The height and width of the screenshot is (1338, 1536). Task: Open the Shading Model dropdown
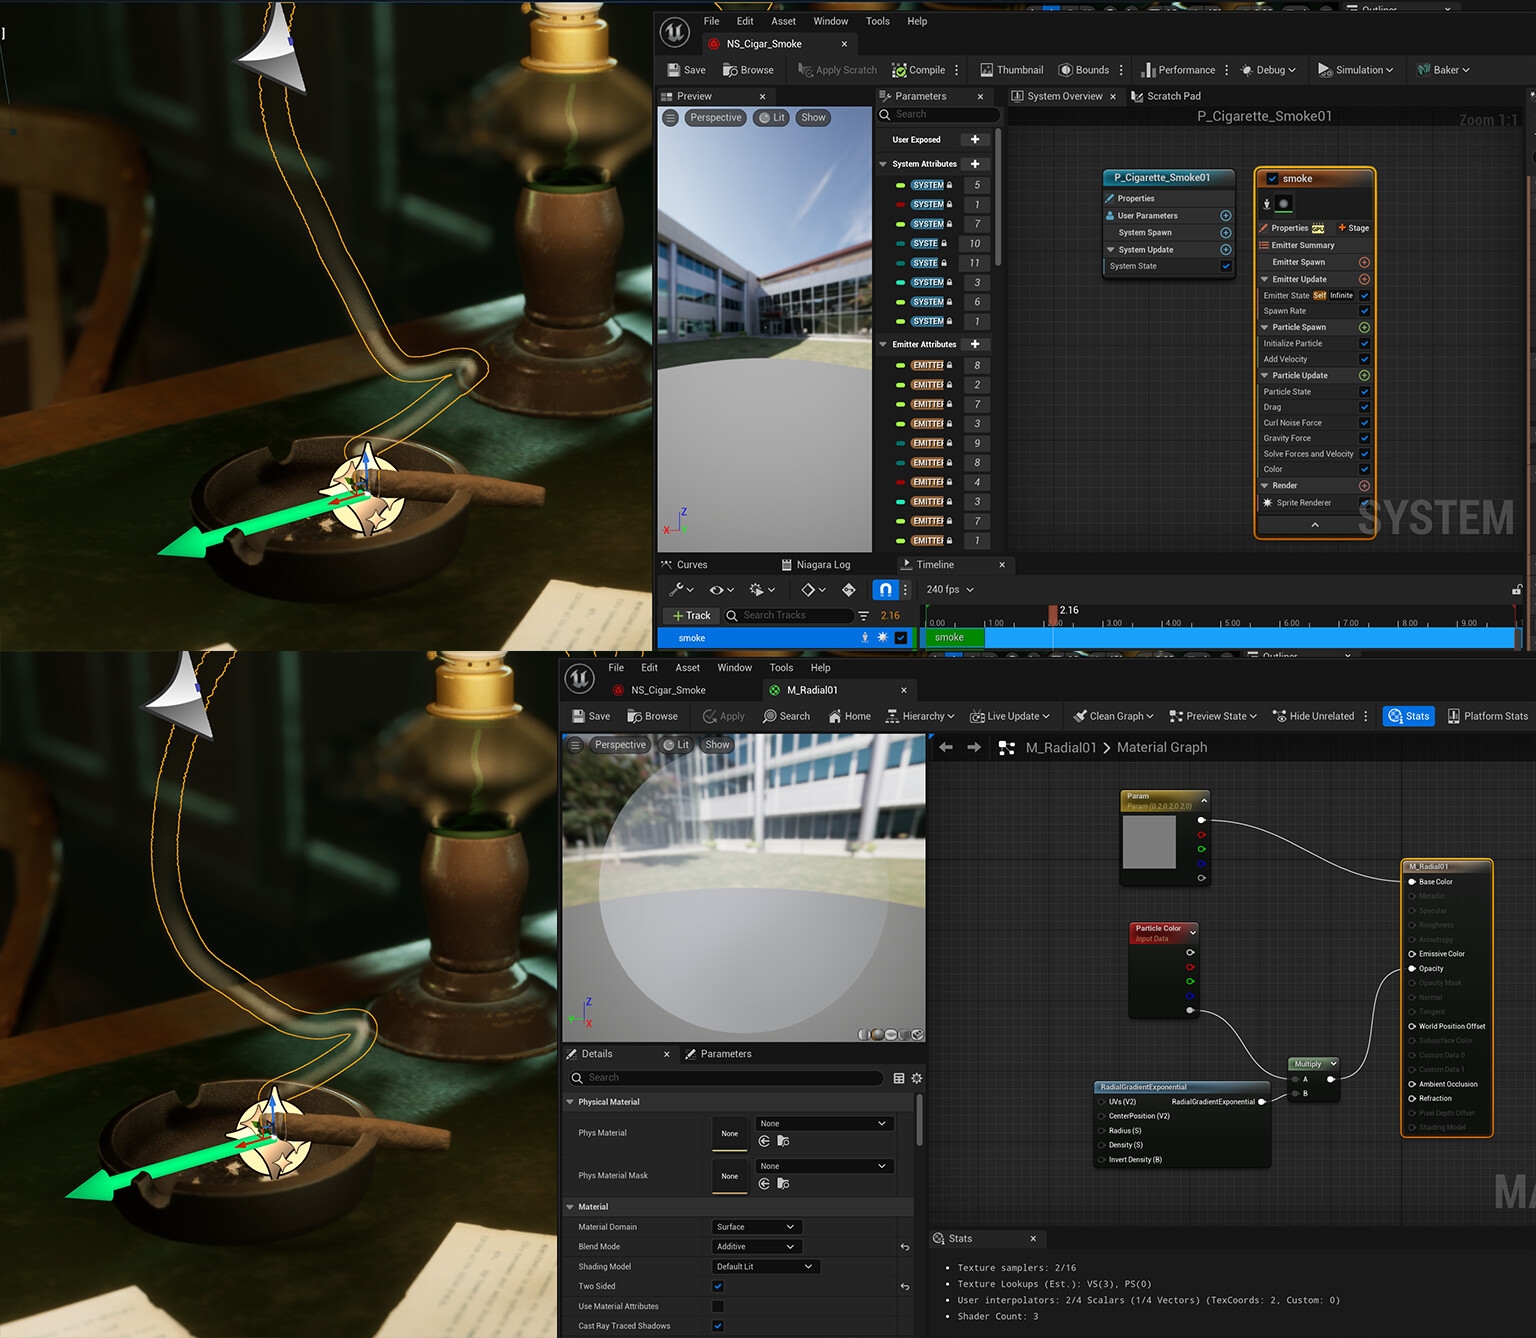click(765, 1267)
